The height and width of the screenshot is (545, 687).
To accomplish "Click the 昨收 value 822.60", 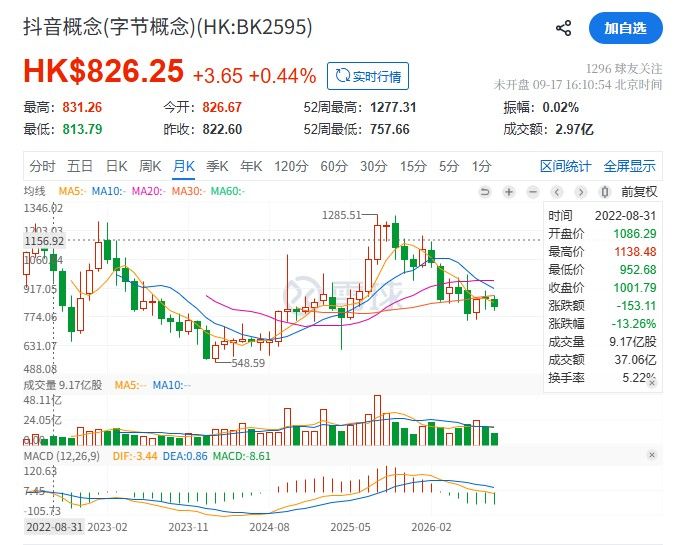I will [x=222, y=129].
